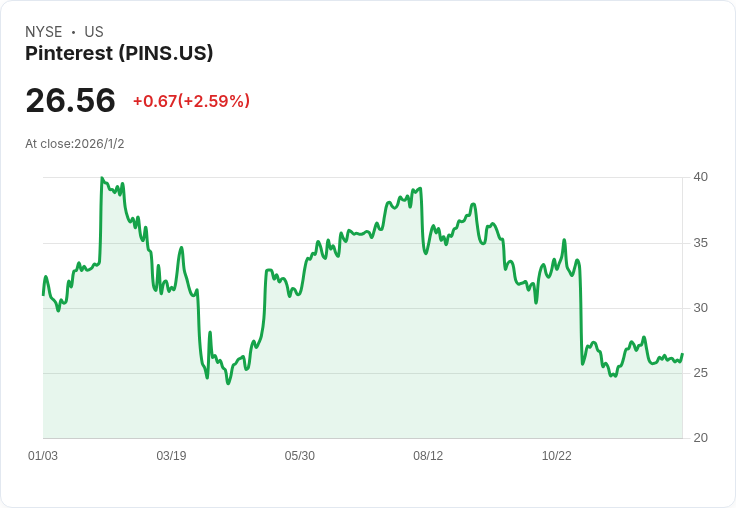Click the Pinterest (PINS.US) stock title

click(119, 54)
